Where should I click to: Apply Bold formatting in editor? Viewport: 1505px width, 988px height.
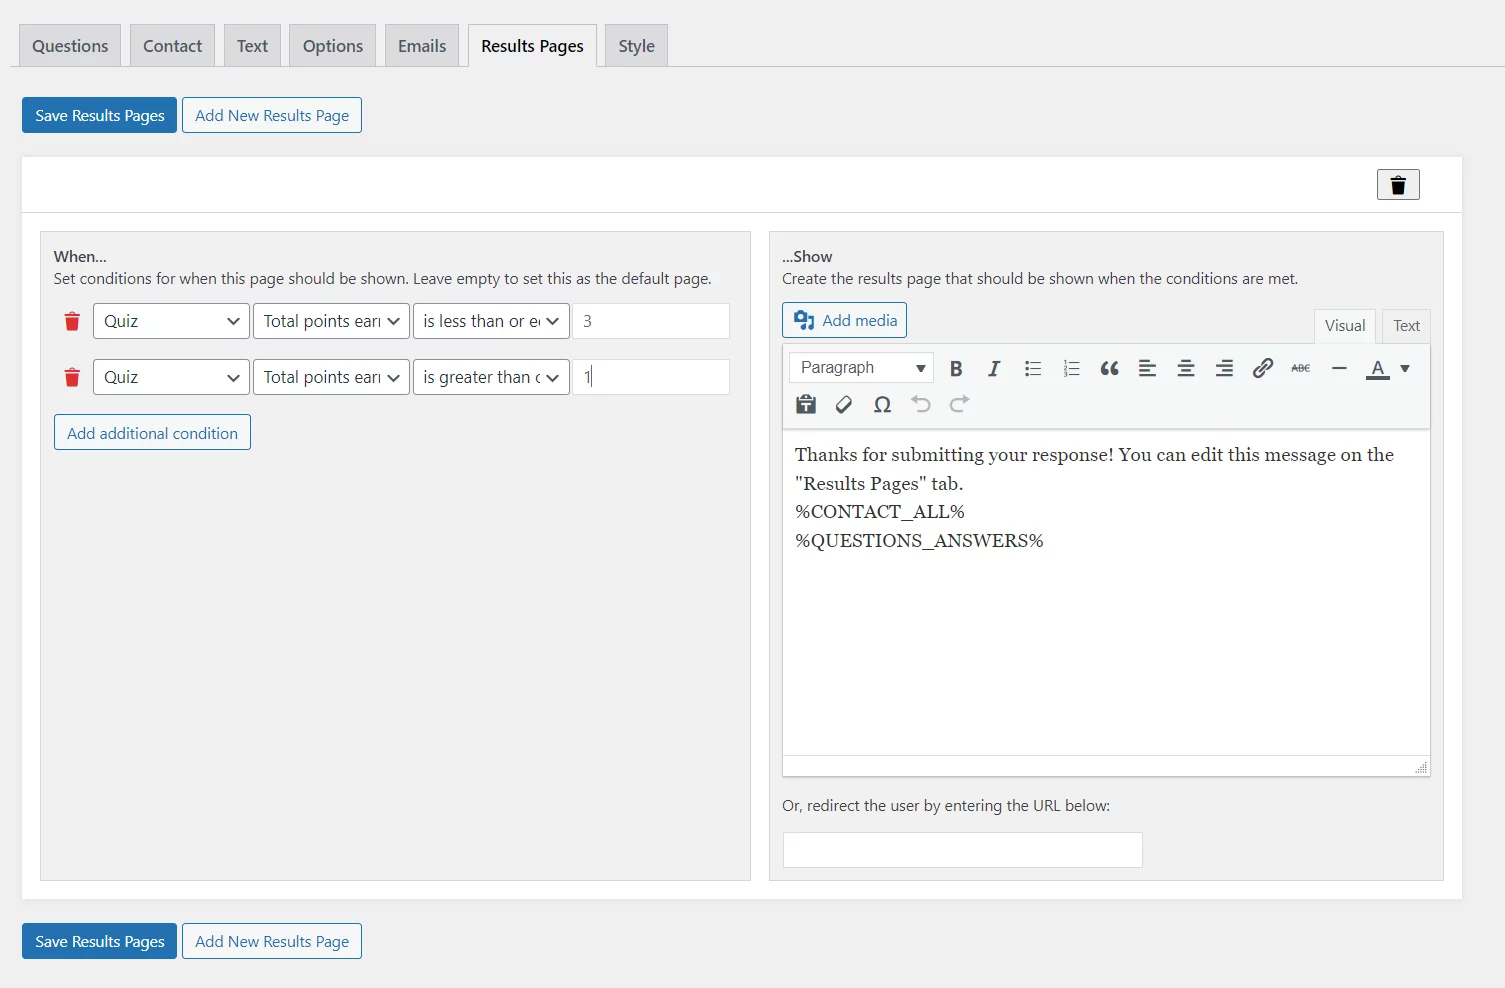pos(956,368)
